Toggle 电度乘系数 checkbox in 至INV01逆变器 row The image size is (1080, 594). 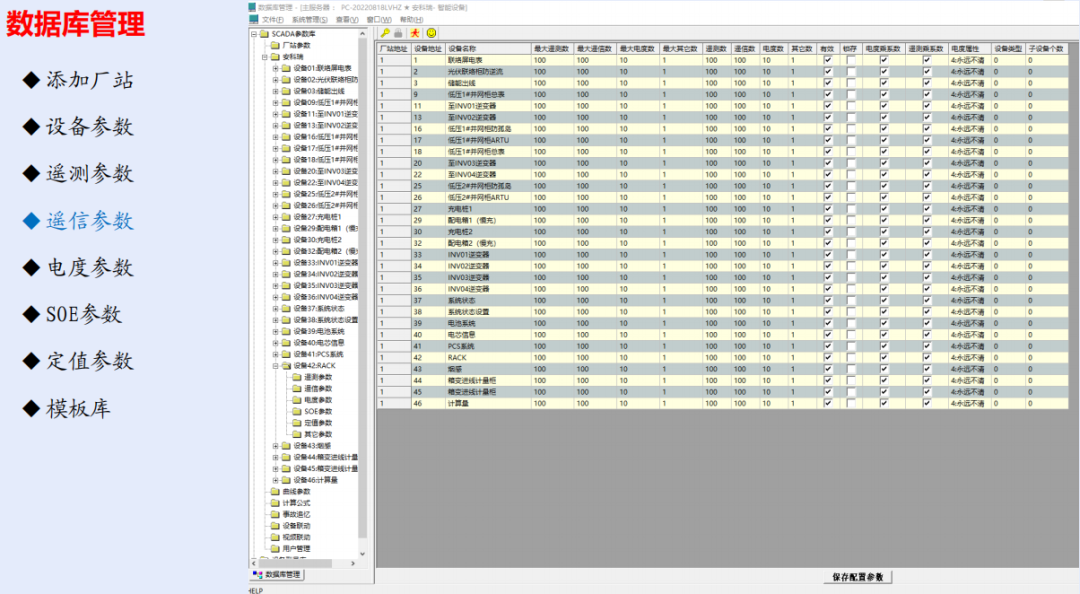point(884,106)
